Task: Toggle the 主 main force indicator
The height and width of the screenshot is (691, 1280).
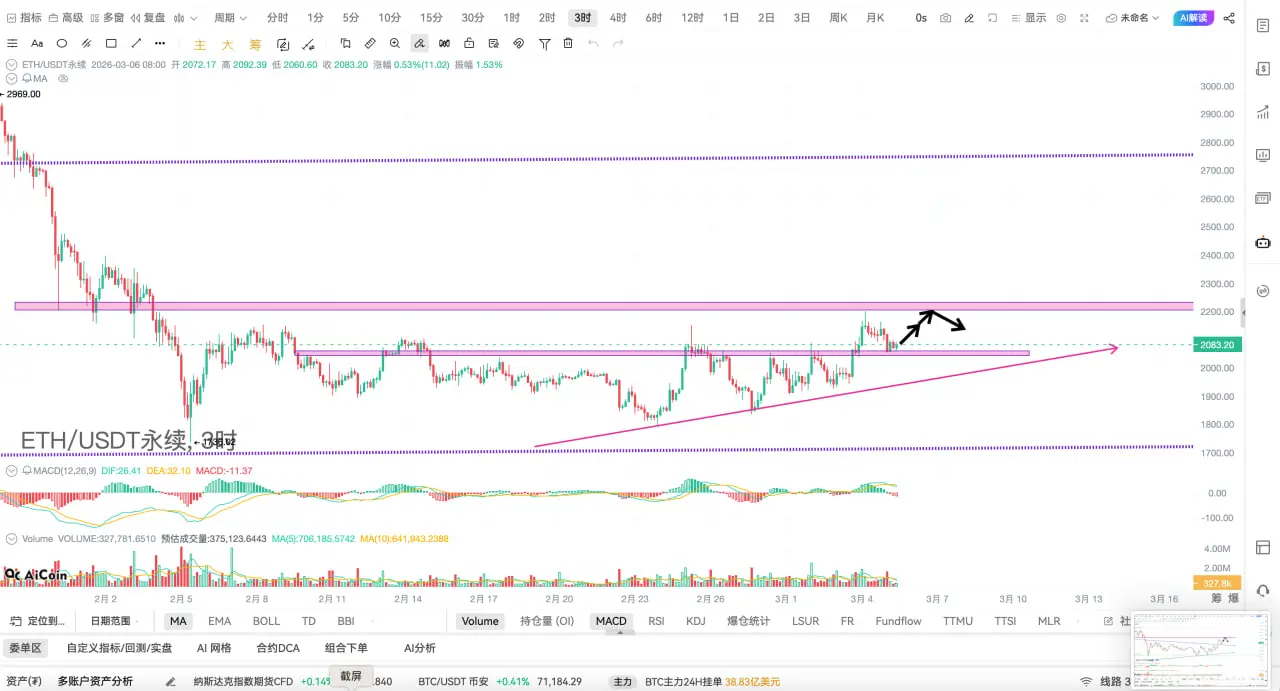Action: tap(200, 45)
